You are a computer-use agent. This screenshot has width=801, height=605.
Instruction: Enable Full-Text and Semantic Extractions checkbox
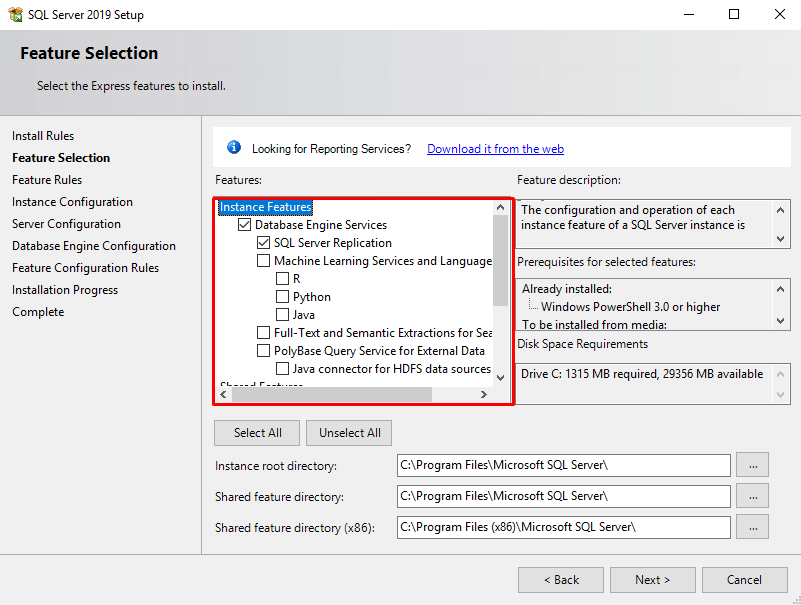pyautogui.click(x=263, y=333)
